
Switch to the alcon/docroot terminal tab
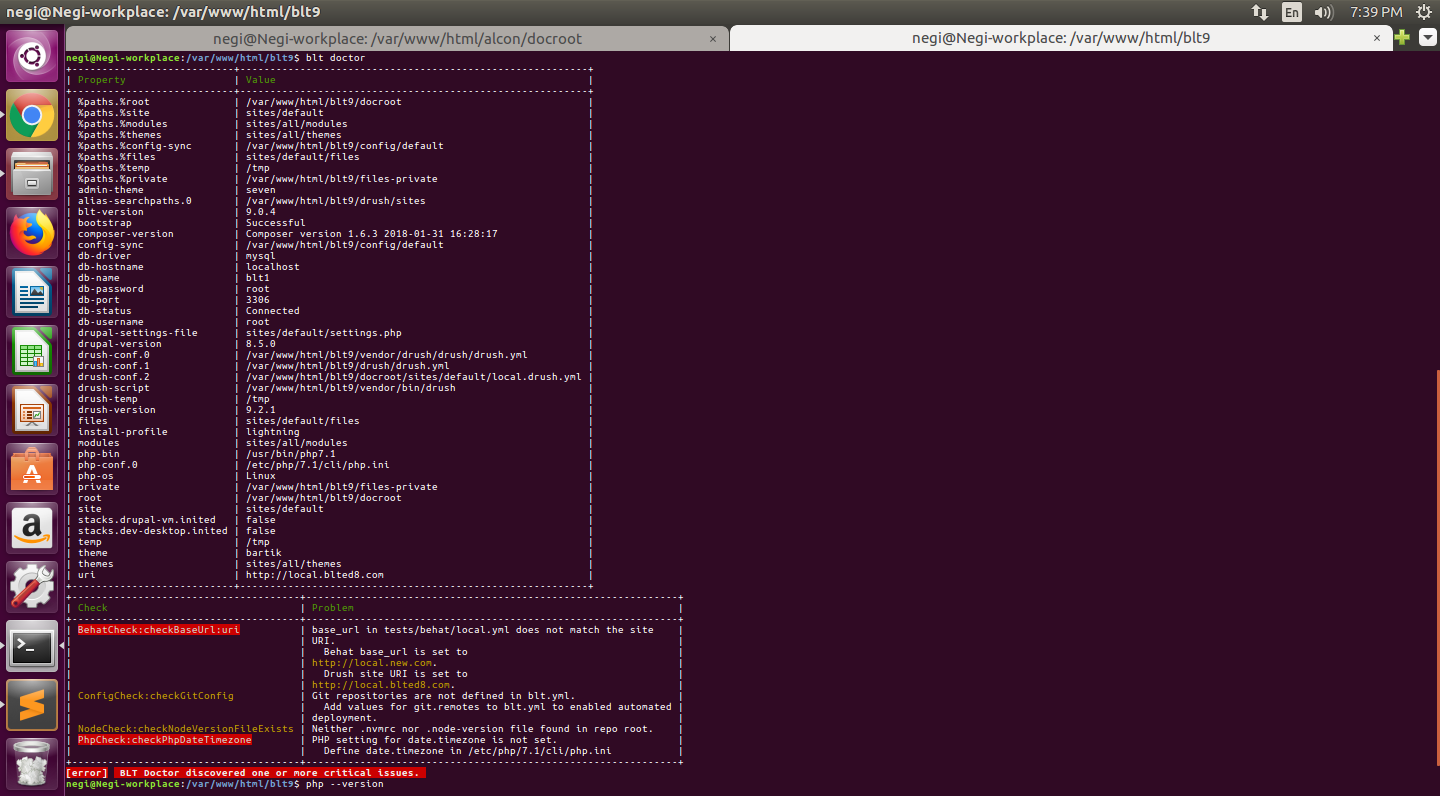pyautogui.click(x=395, y=37)
